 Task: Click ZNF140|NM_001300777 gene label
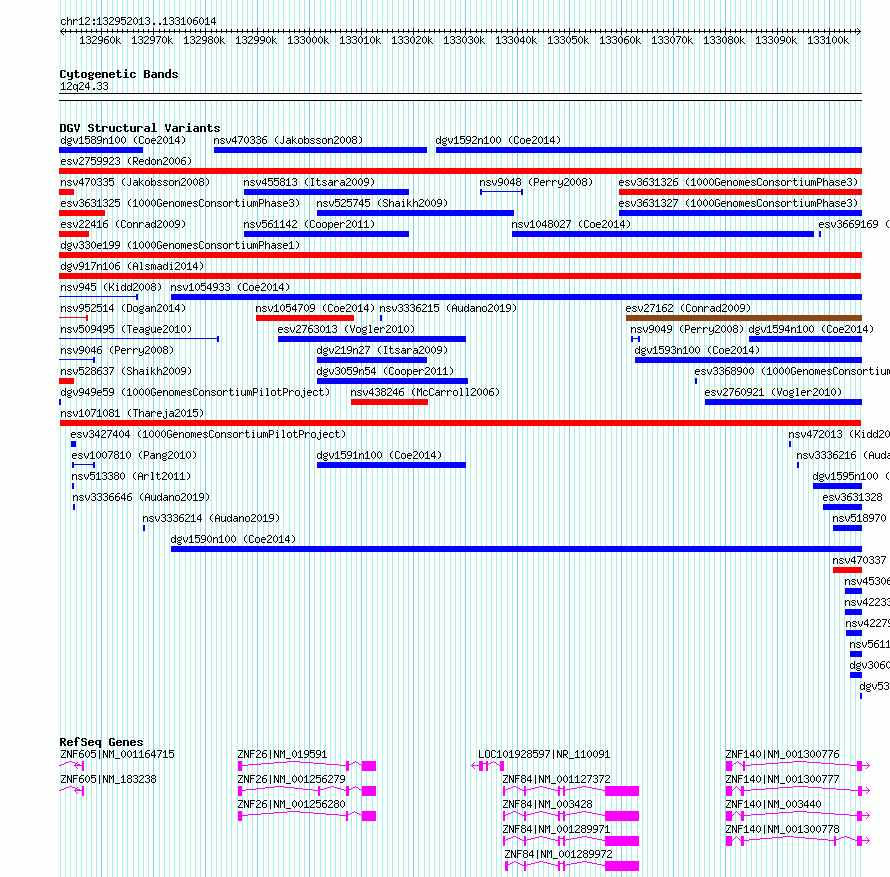tap(782, 779)
